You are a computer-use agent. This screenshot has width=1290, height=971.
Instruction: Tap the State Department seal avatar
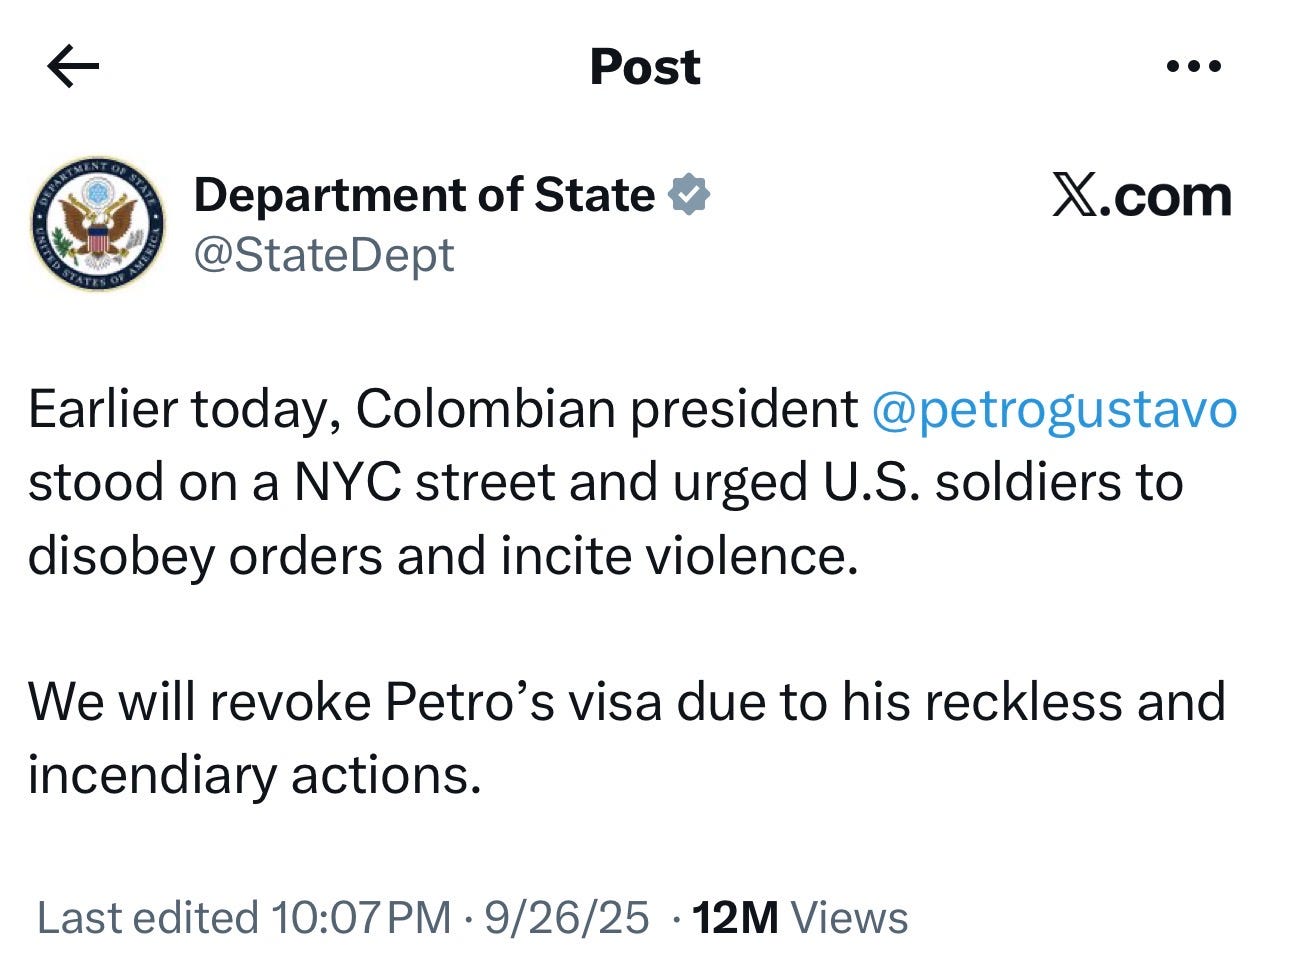(x=97, y=225)
